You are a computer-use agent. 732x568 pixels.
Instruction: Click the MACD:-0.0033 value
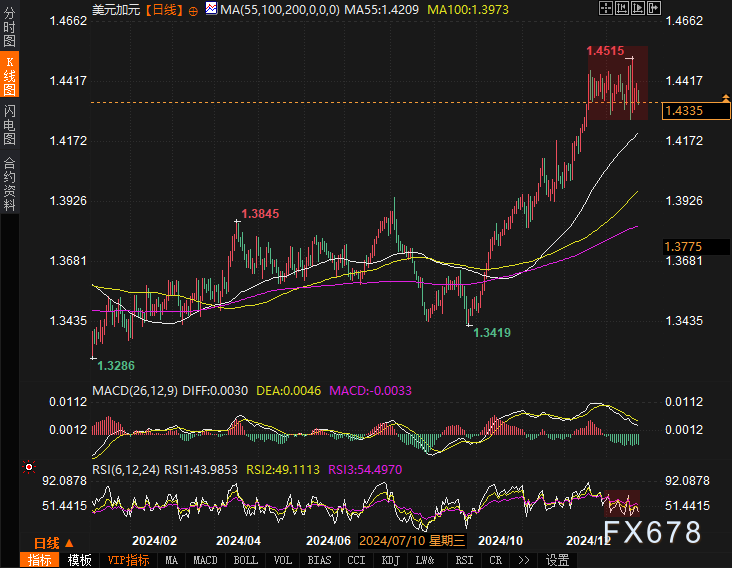[371, 391]
